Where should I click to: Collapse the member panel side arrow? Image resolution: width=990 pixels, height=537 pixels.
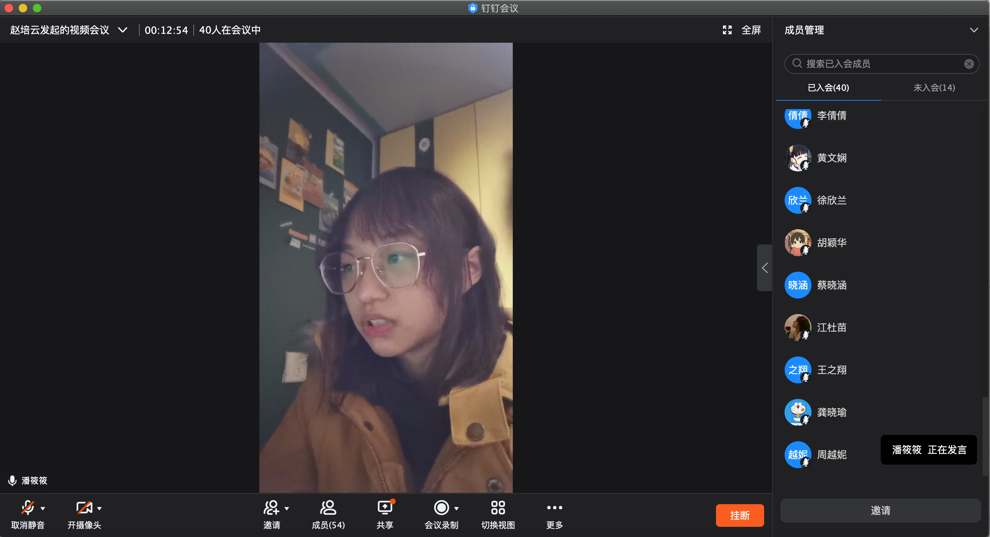tap(764, 268)
